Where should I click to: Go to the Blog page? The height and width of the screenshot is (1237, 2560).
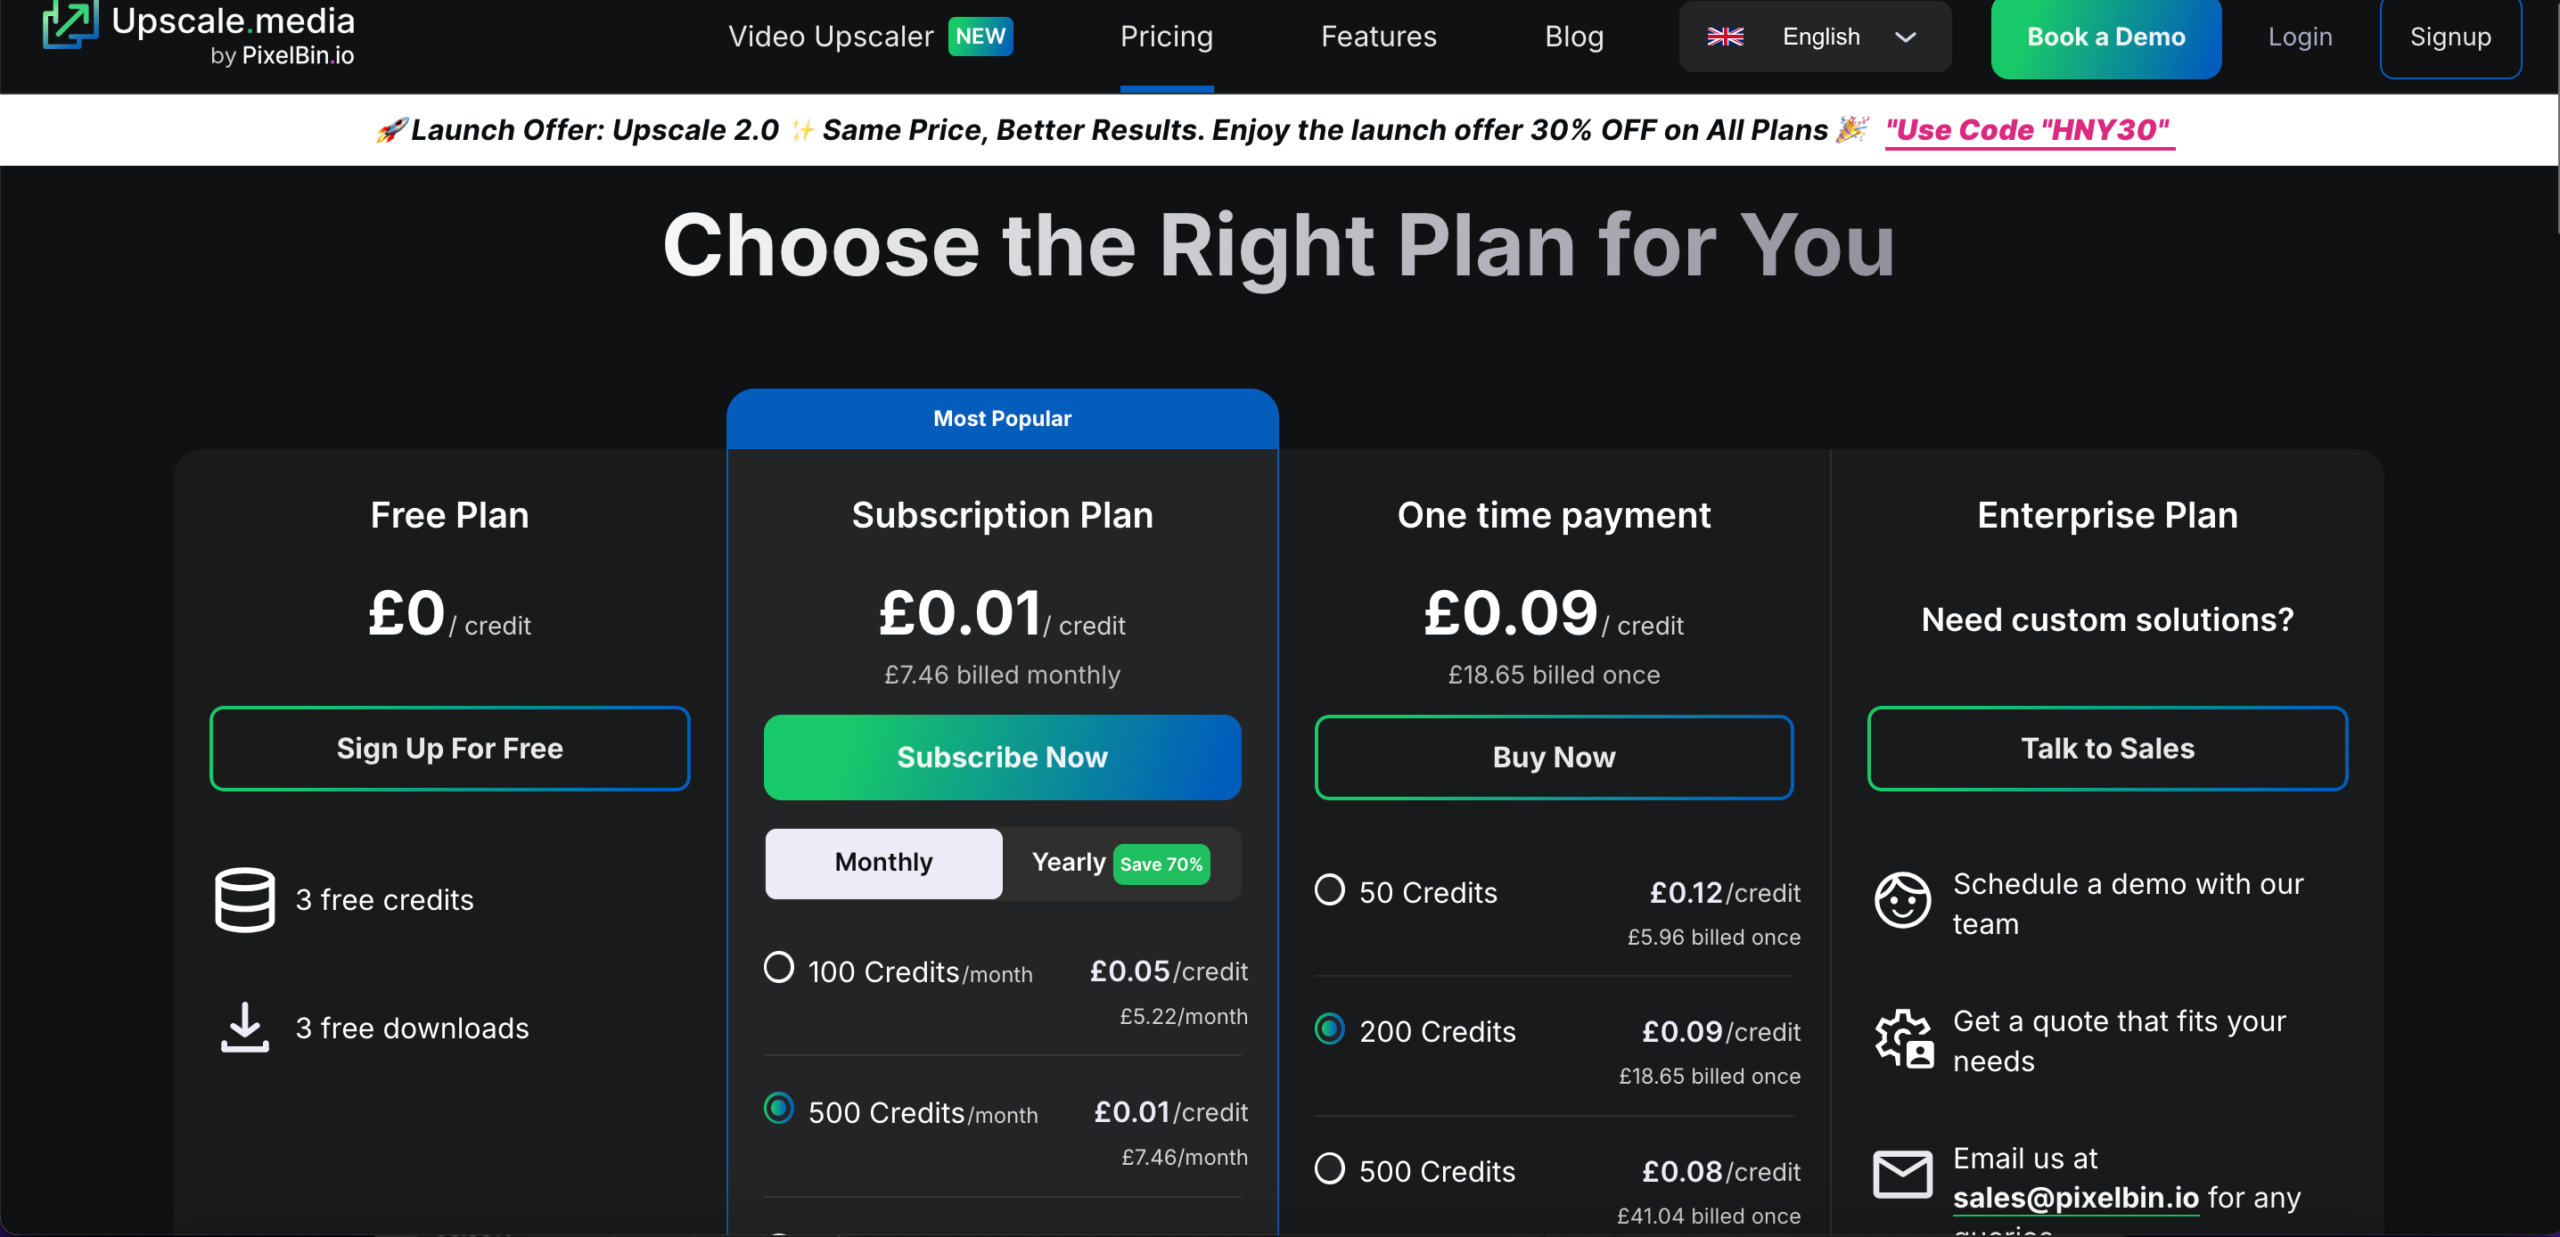click(x=1574, y=37)
